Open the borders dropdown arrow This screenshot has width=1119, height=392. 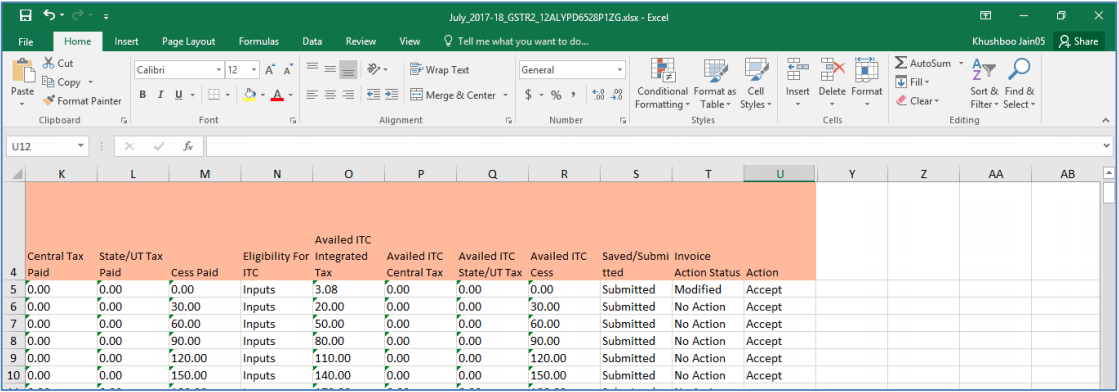(228, 94)
